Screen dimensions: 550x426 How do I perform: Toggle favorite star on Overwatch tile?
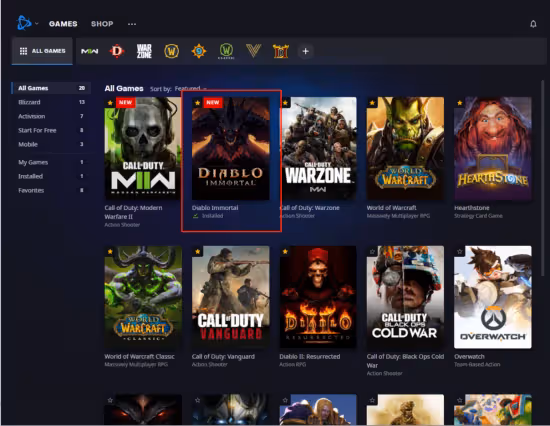pos(460,252)
